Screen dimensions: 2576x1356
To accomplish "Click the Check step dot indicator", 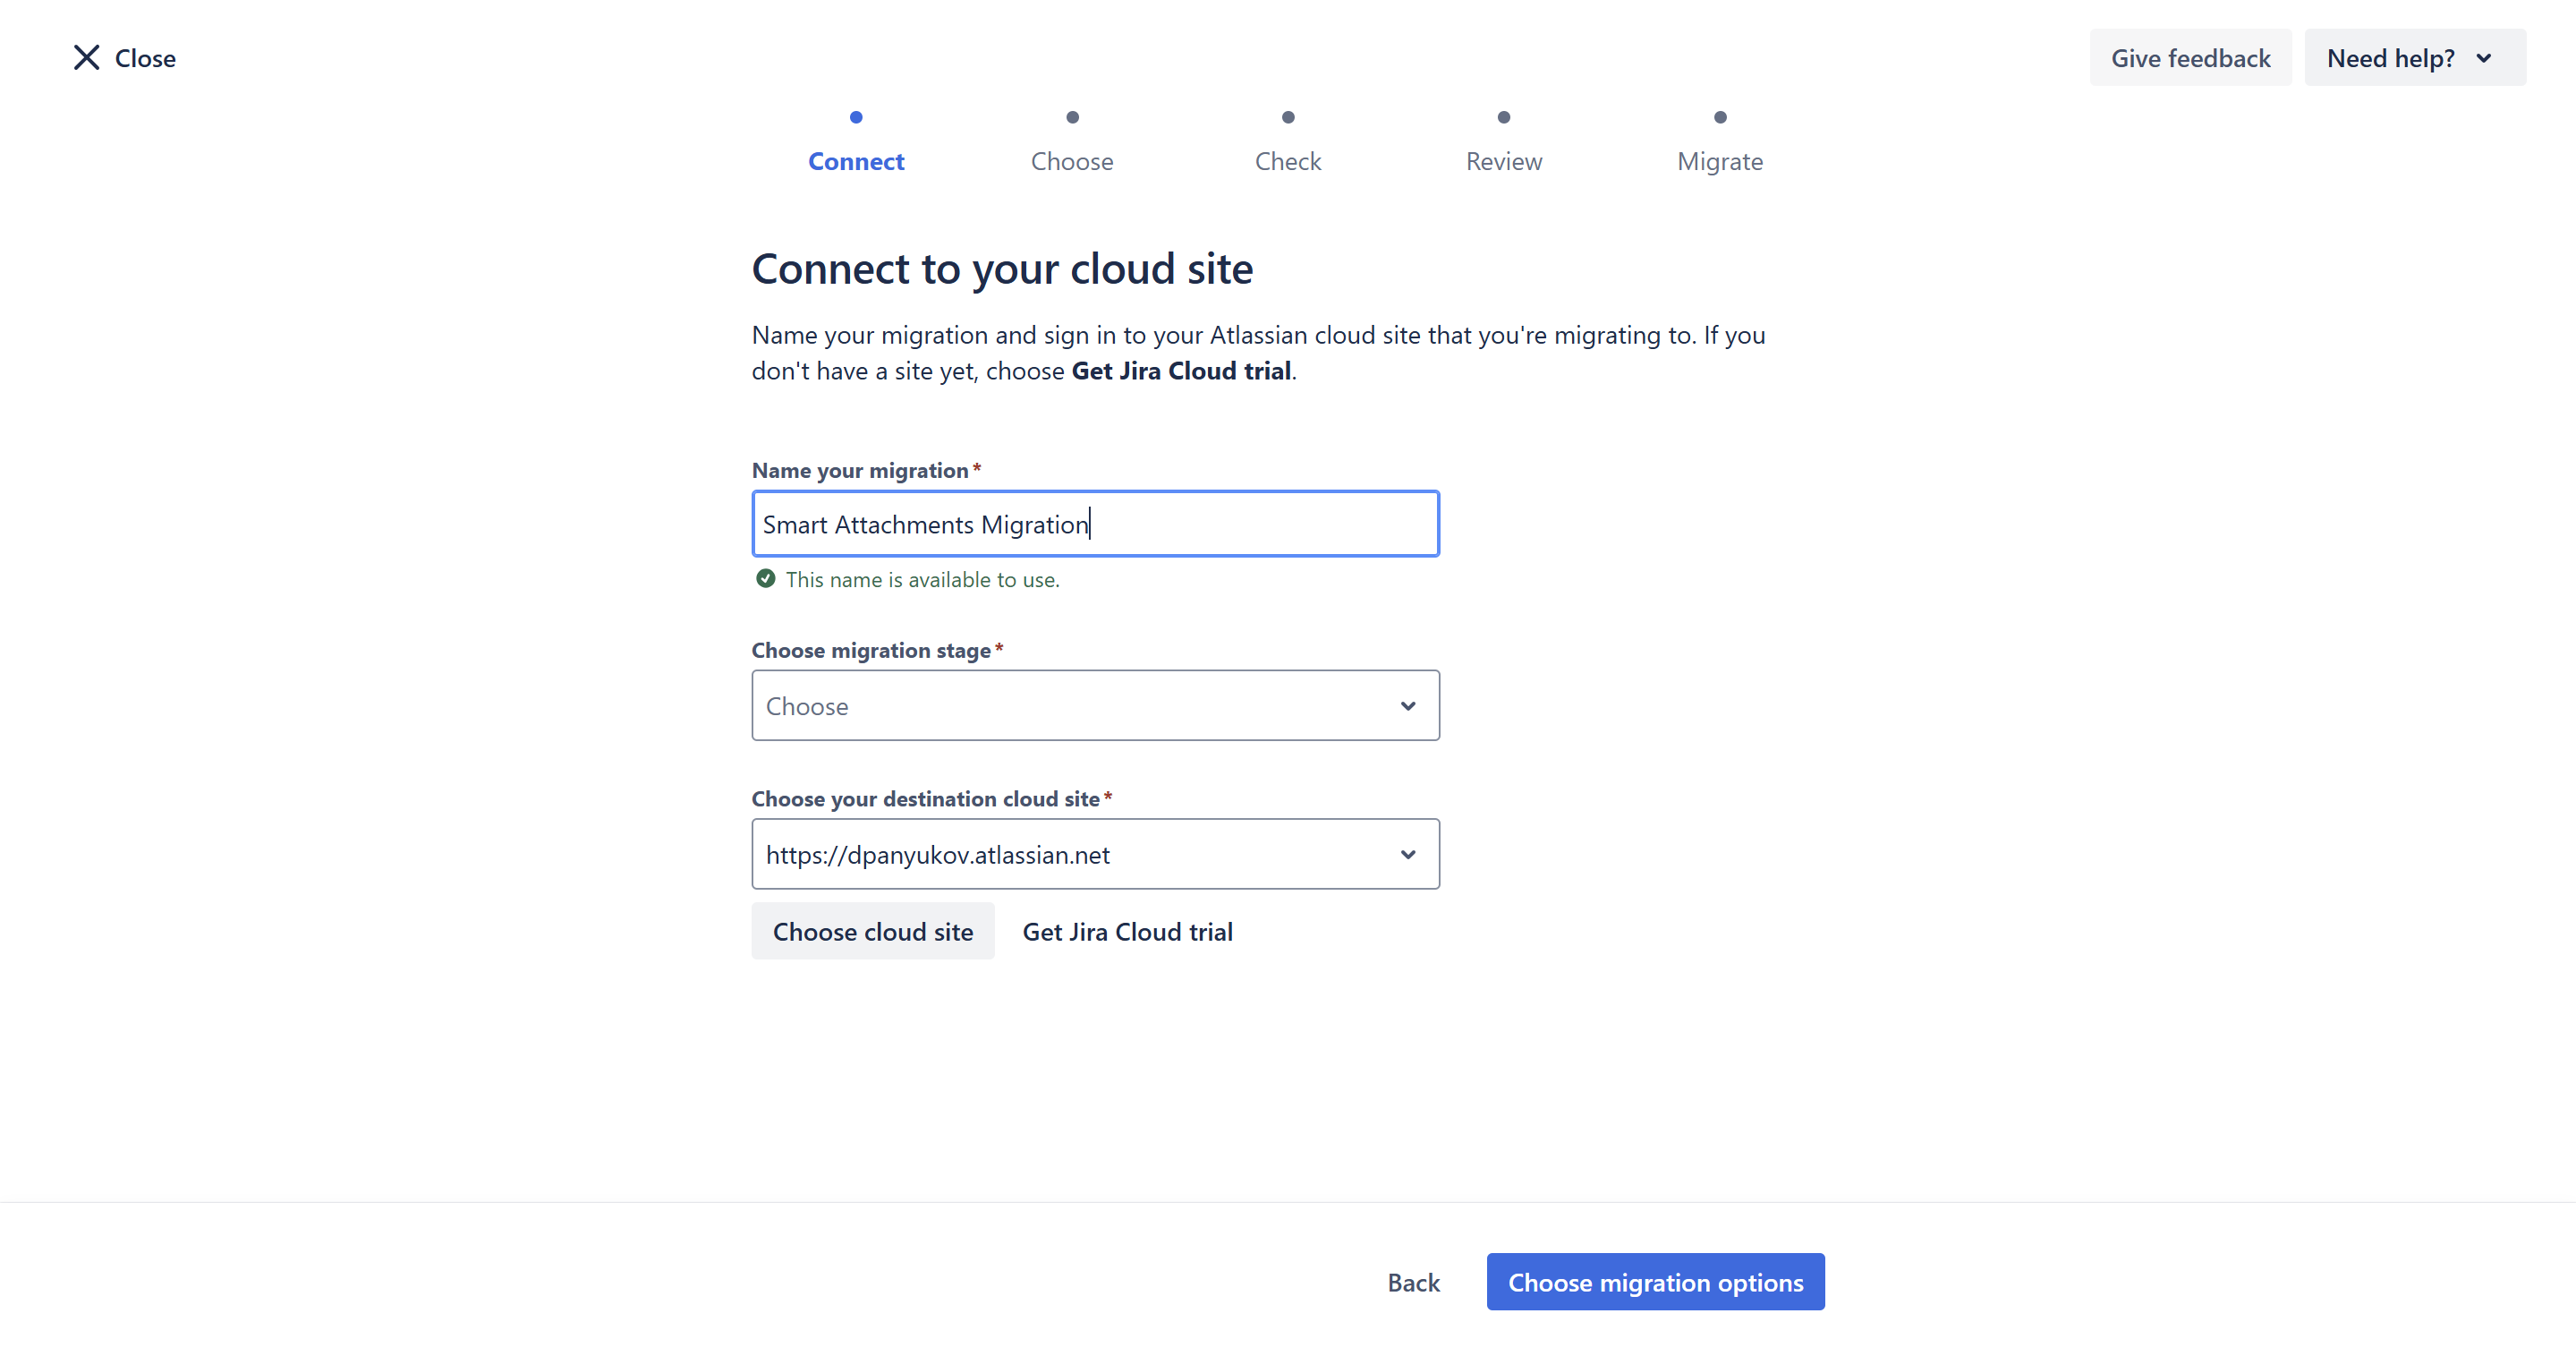I will coord(1288,117).
